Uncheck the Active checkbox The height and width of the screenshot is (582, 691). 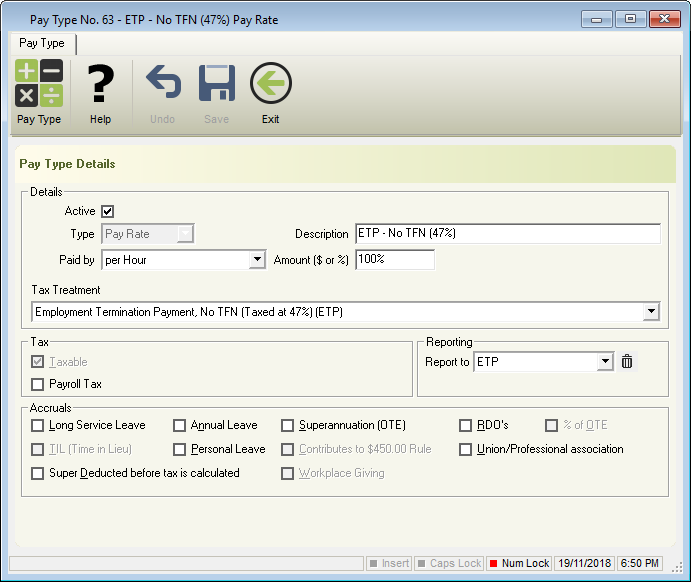pos(108,211)
